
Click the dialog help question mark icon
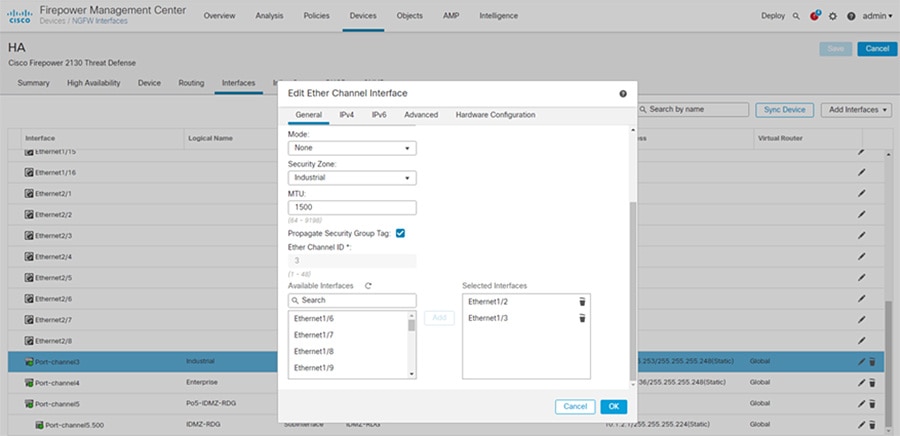[x=623, y=94]
